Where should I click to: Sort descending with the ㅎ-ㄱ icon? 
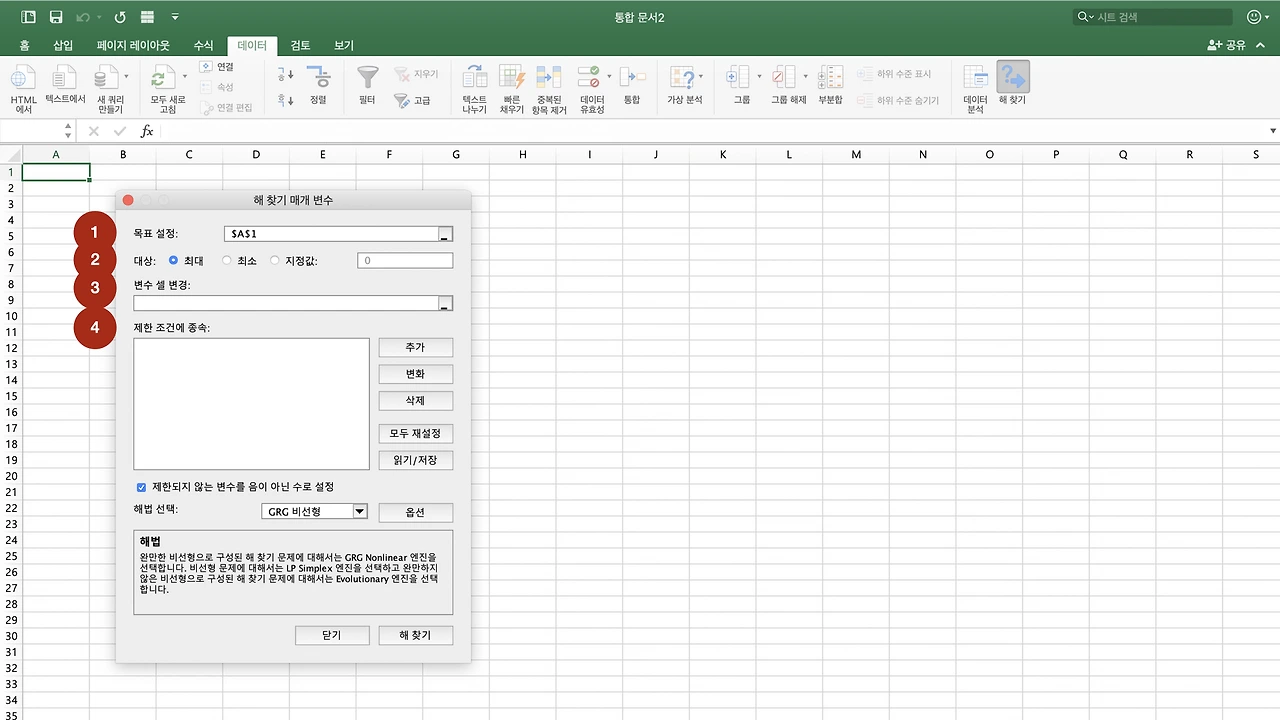point(286,99)
